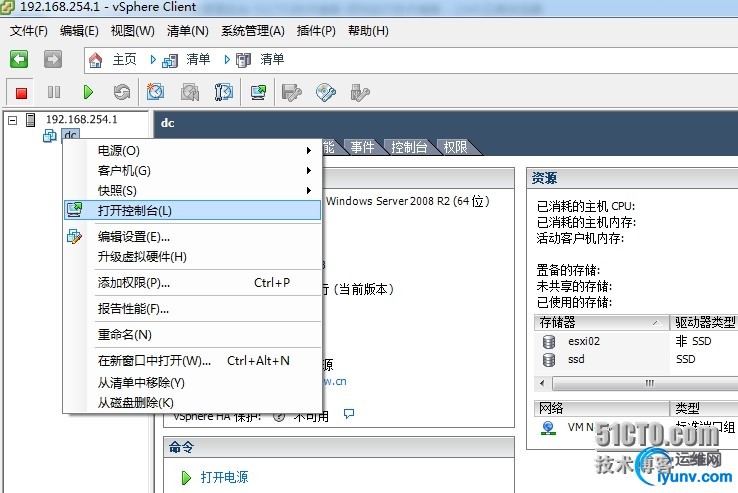Image resolution: width=738 pixels, height=493 pixels.
Task: Click the revert to snapshot icon
Action: [x=190, y=92]
